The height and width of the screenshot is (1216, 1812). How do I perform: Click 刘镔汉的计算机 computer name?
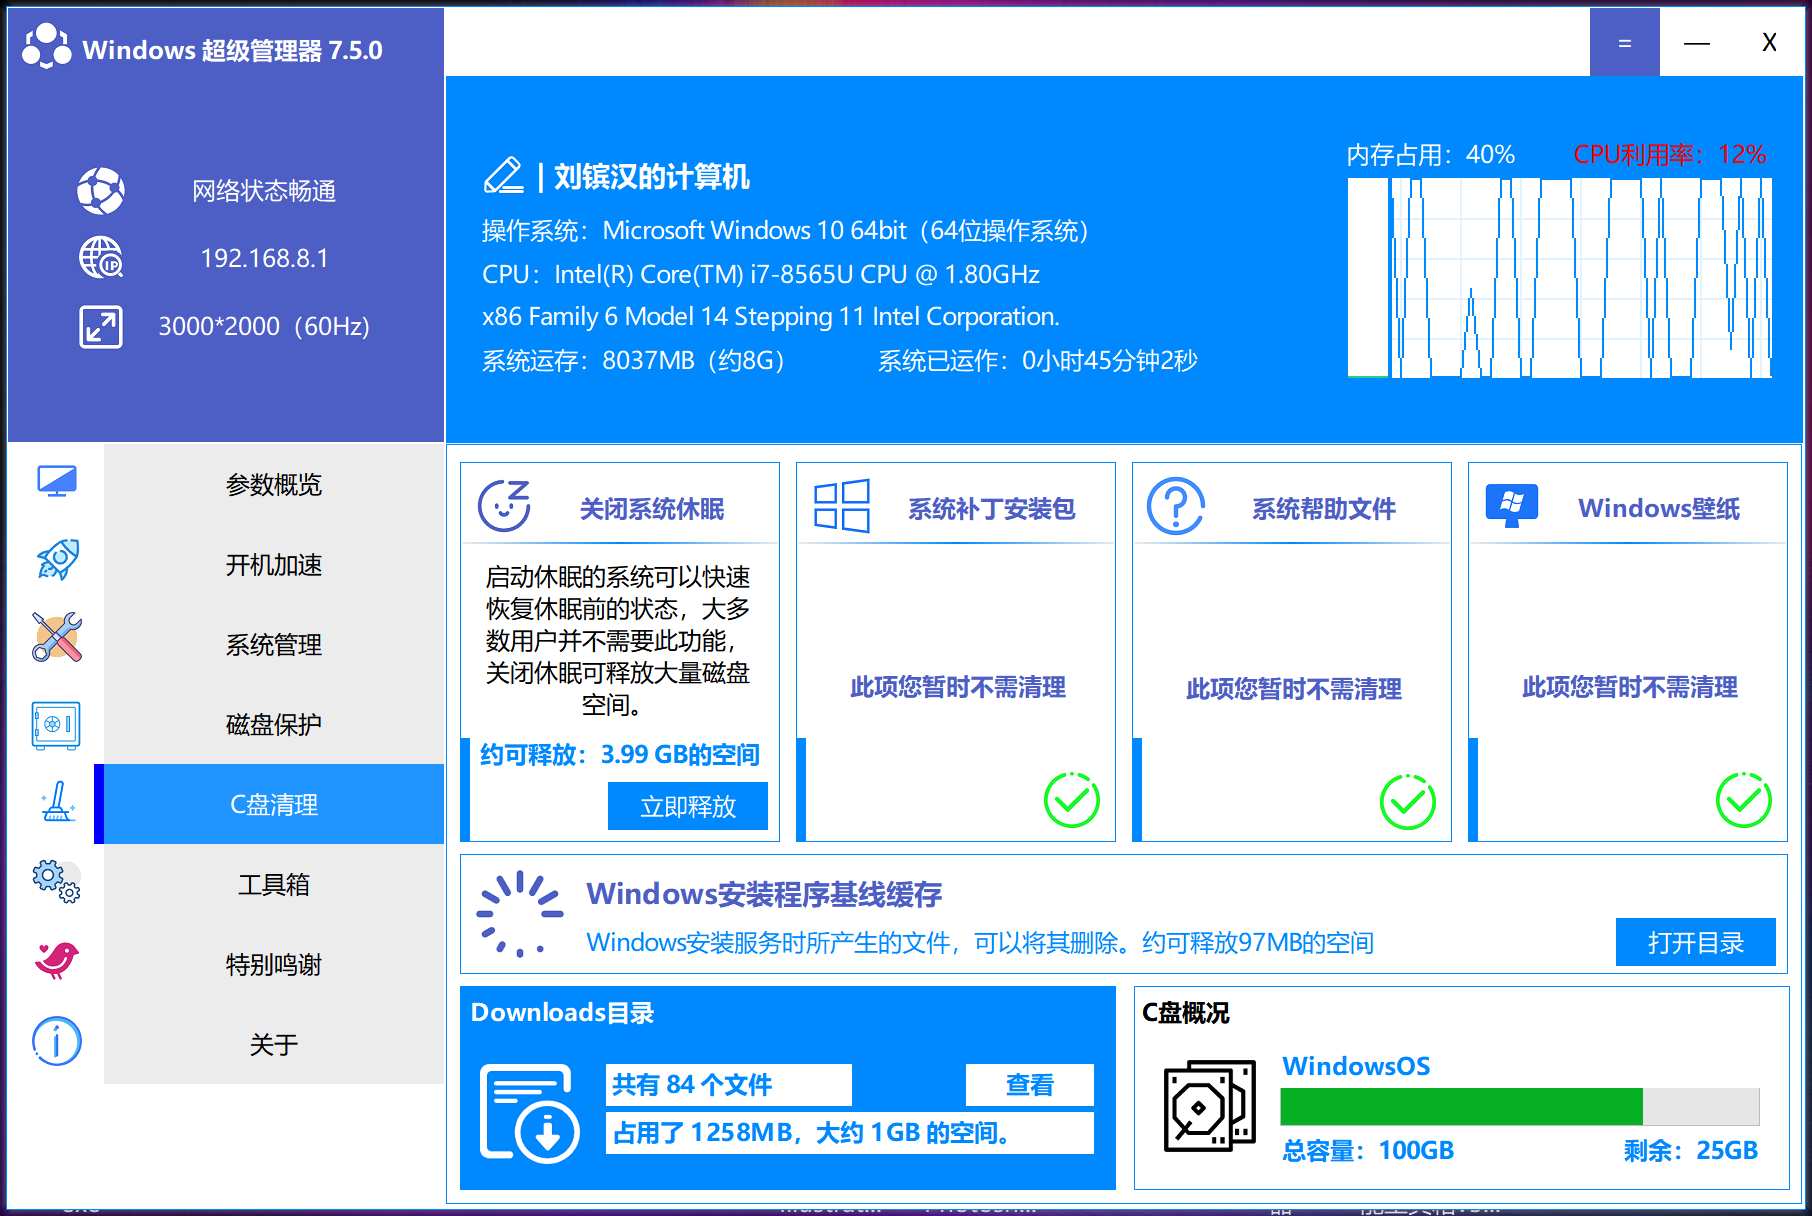pyautogui.click(x=652, y=177)
